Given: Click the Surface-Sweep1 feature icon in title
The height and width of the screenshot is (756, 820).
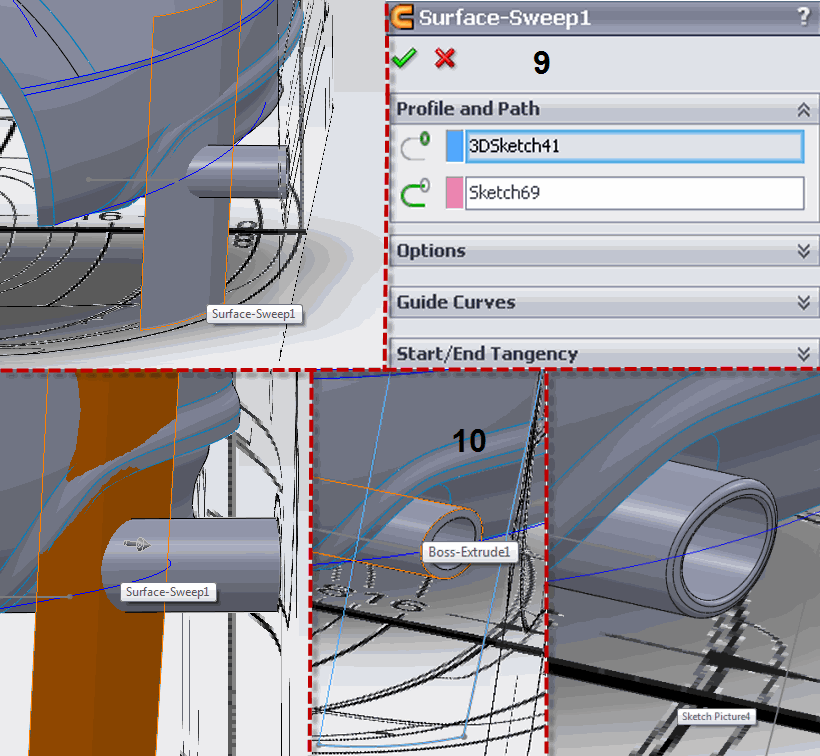Looking at the screenshot, I should (x=402, y=17).
